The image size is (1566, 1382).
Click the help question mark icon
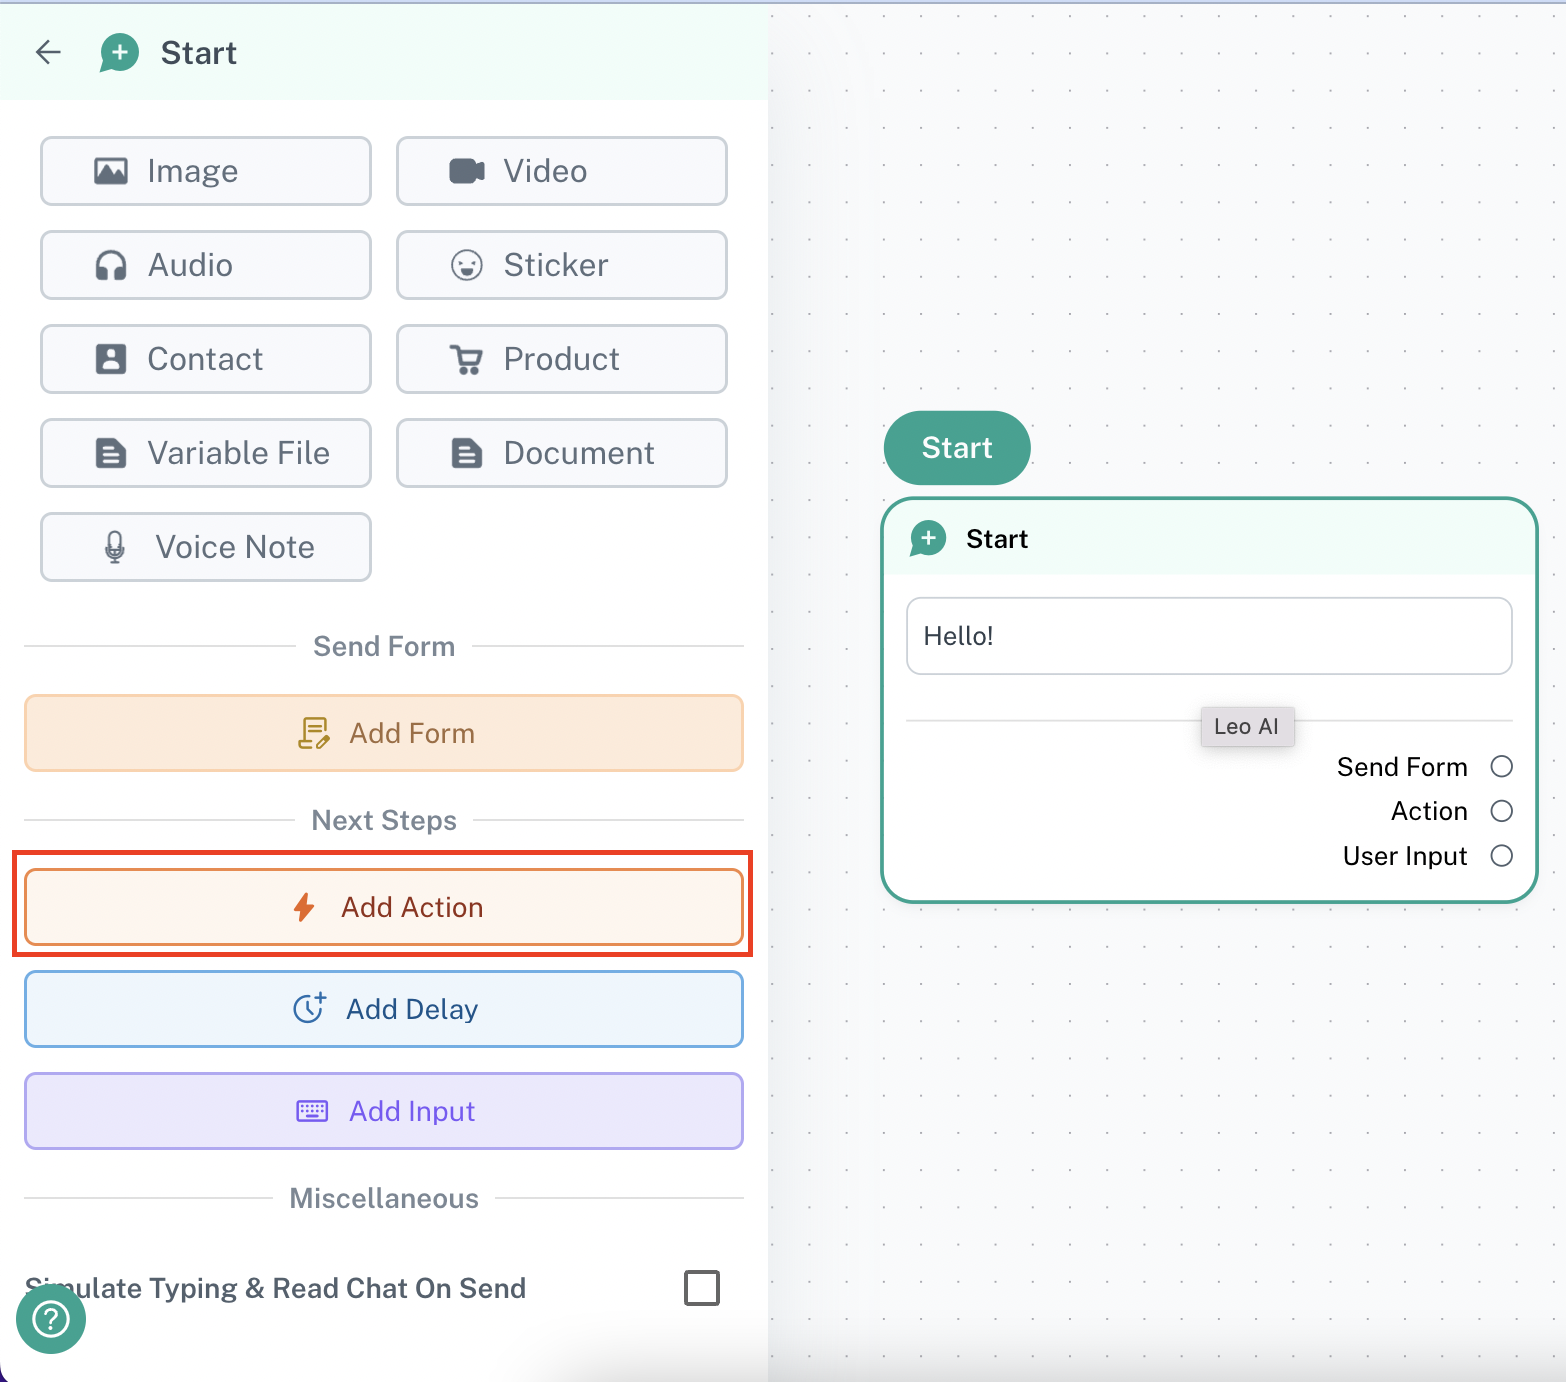[51, 1319]
